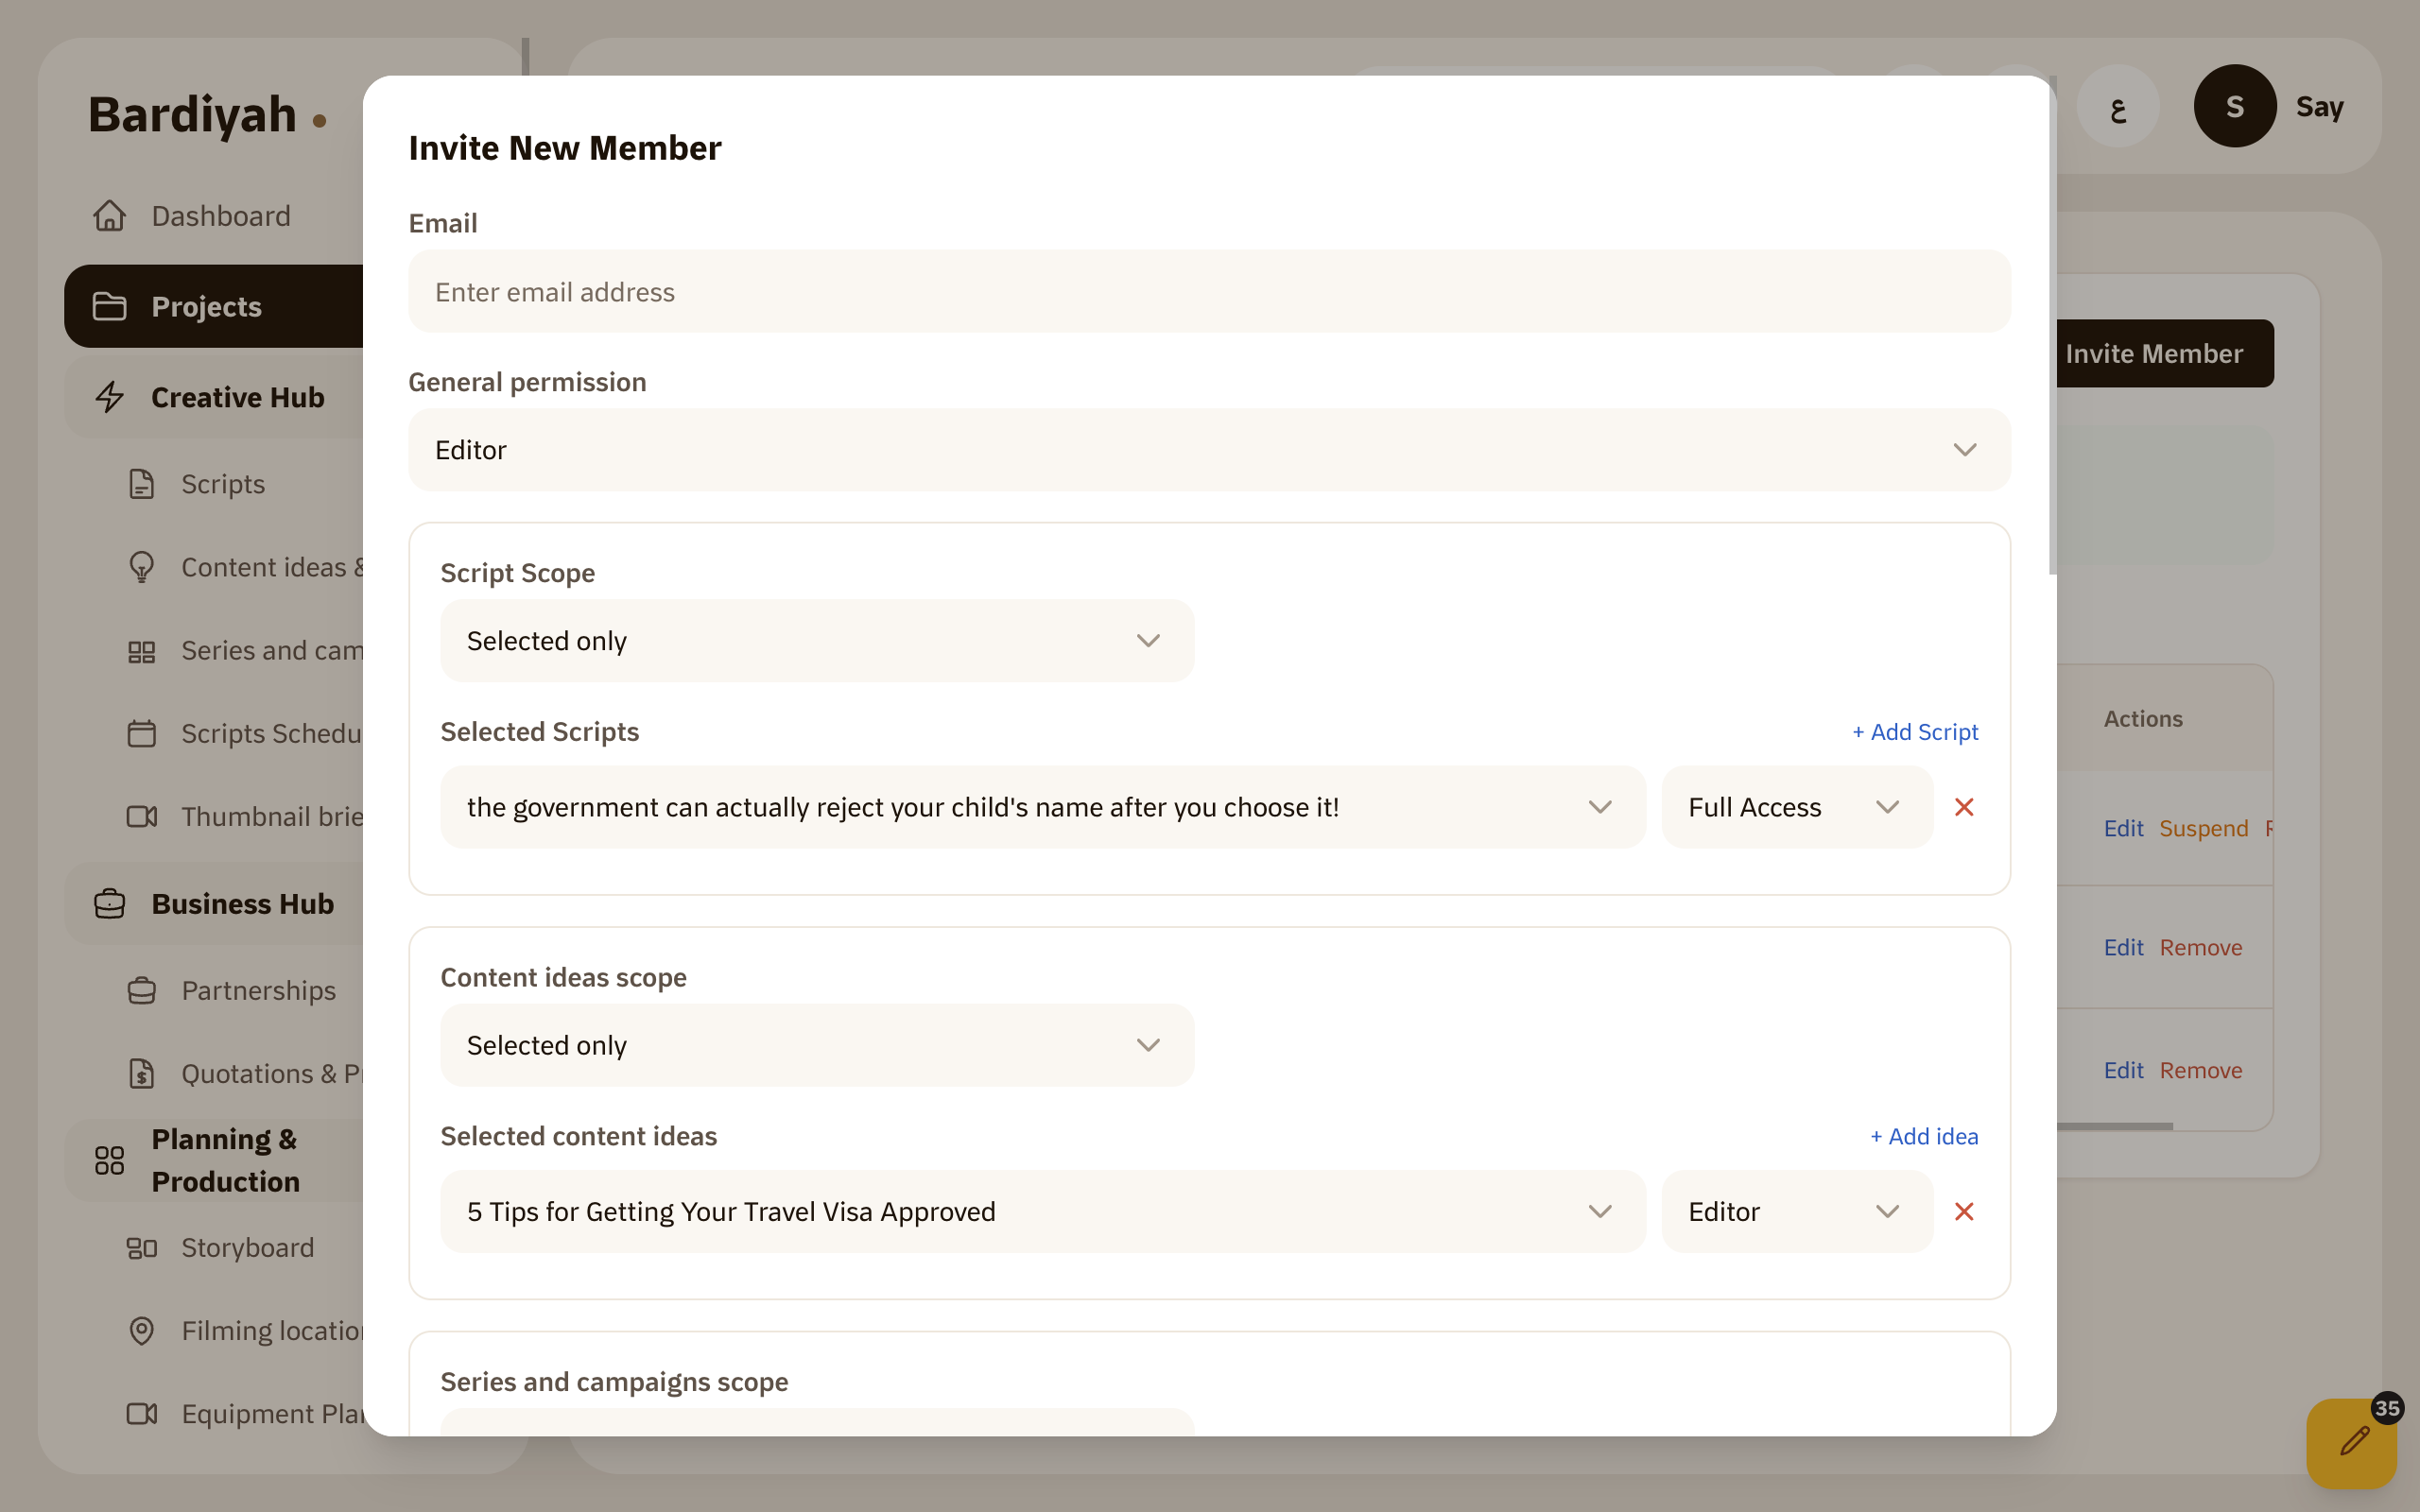Click the + Add idea link
2420x1512 pixels.
[x=1924, y=1137]
